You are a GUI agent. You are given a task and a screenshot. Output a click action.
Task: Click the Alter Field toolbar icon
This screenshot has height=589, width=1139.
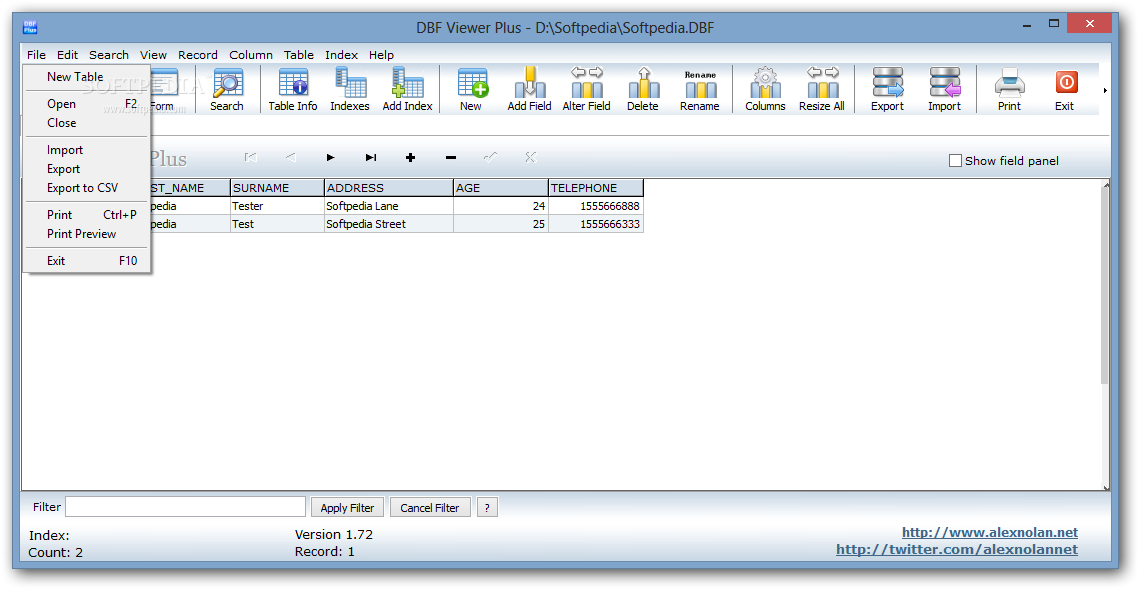point(586,89)
